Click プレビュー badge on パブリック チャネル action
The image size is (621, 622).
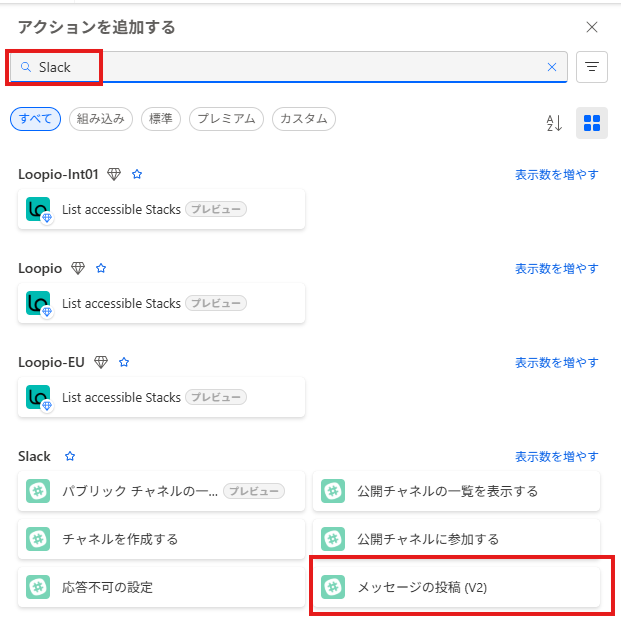(x=254, y=491)
